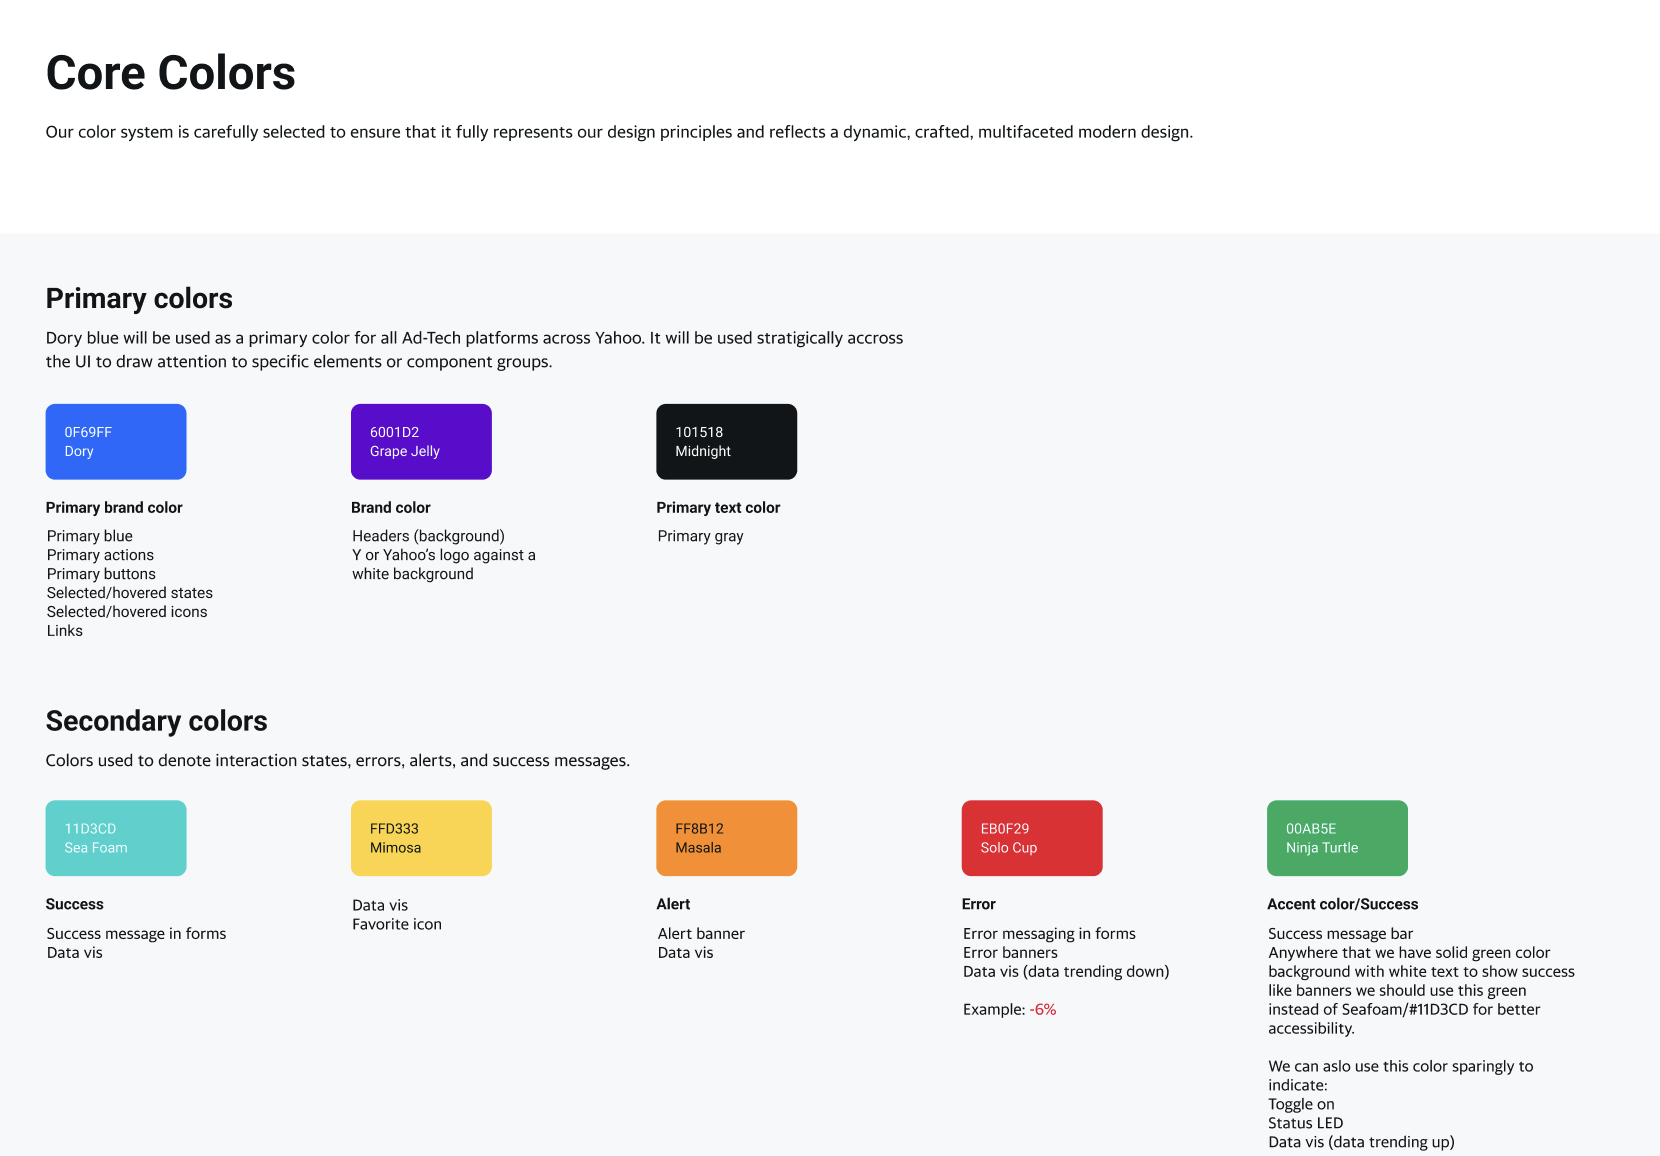Click the 'Alert banner' text line
Screen dimensions: 1660x1156
coord(701,934)
